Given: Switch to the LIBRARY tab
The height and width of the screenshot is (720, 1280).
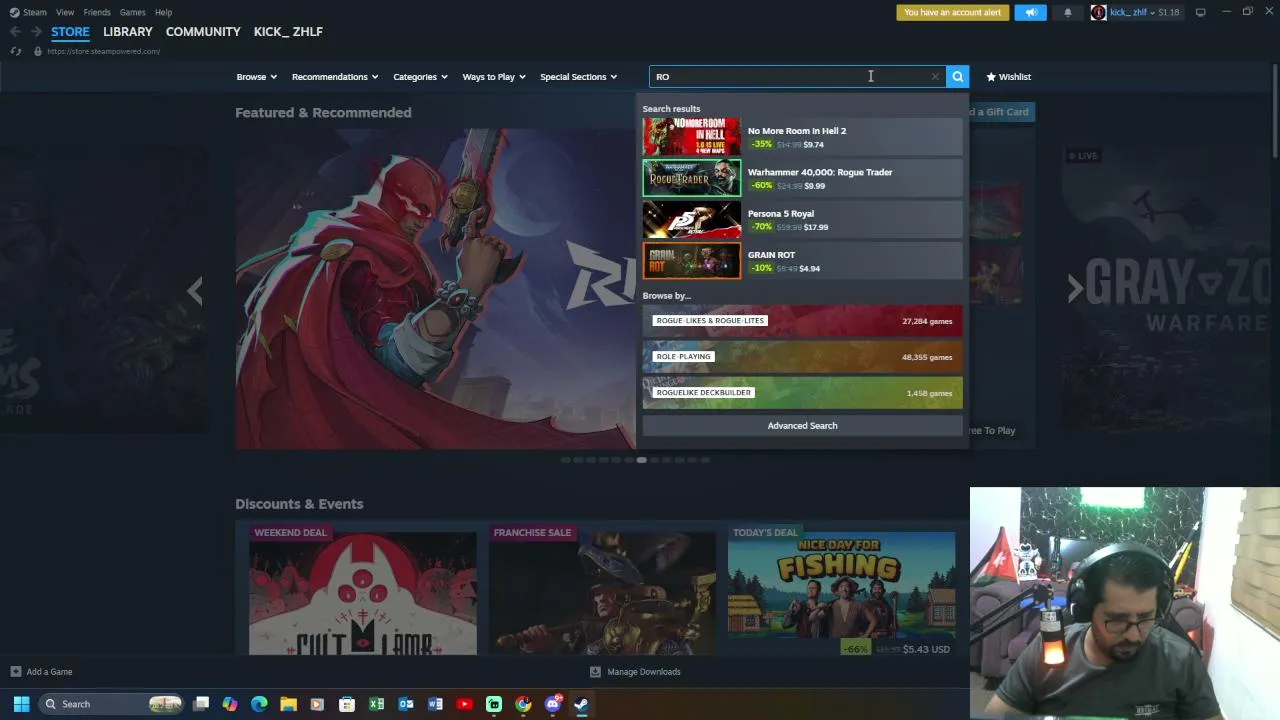Looking at the screenshot, I should pyautogui.click(x=128, y=32).
